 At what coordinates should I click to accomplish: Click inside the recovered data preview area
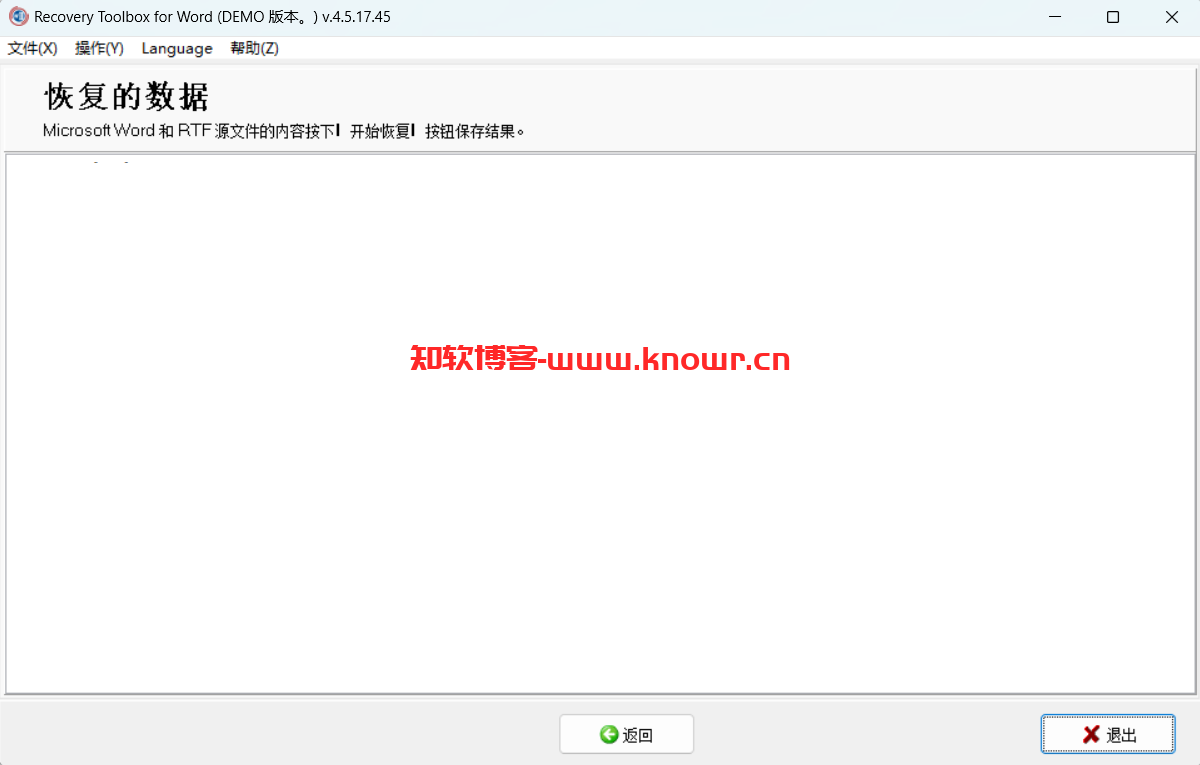pos(600,424)
